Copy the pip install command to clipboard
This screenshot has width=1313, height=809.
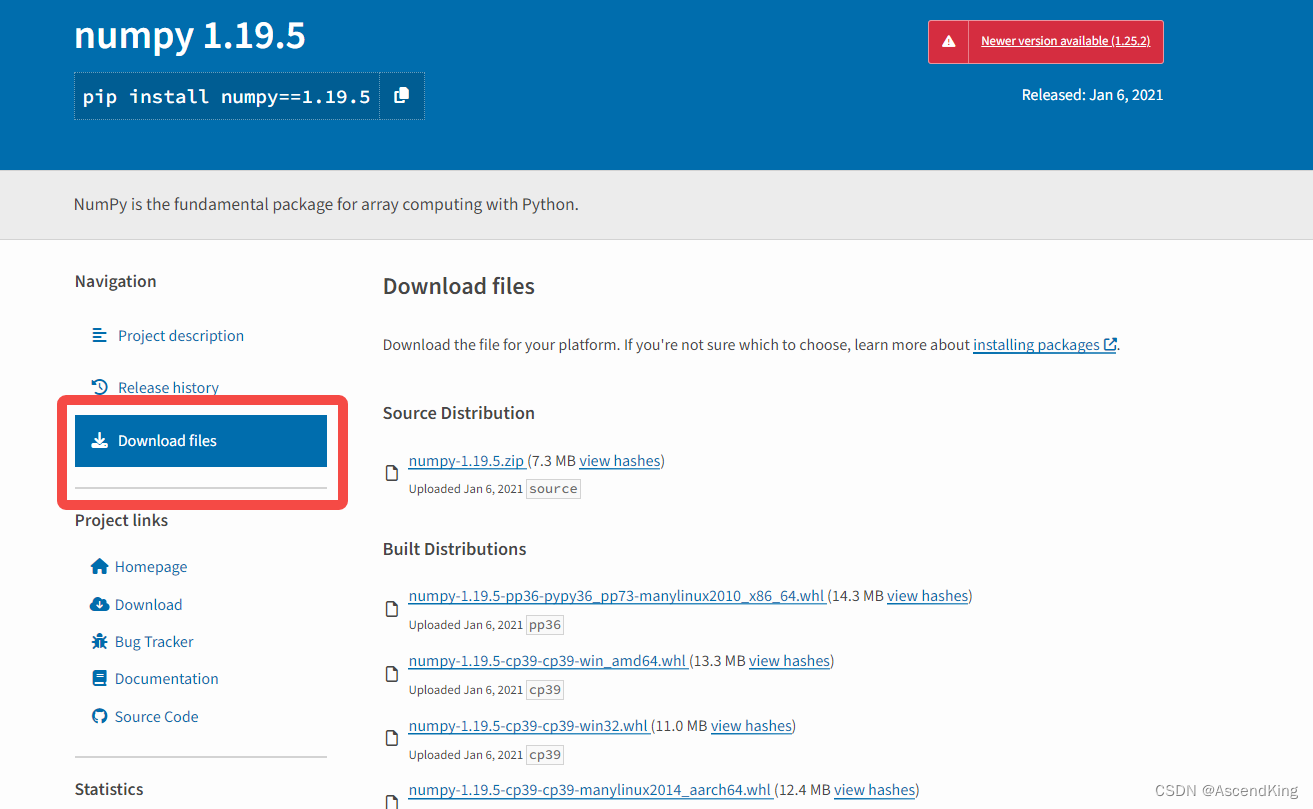[402, 96]
